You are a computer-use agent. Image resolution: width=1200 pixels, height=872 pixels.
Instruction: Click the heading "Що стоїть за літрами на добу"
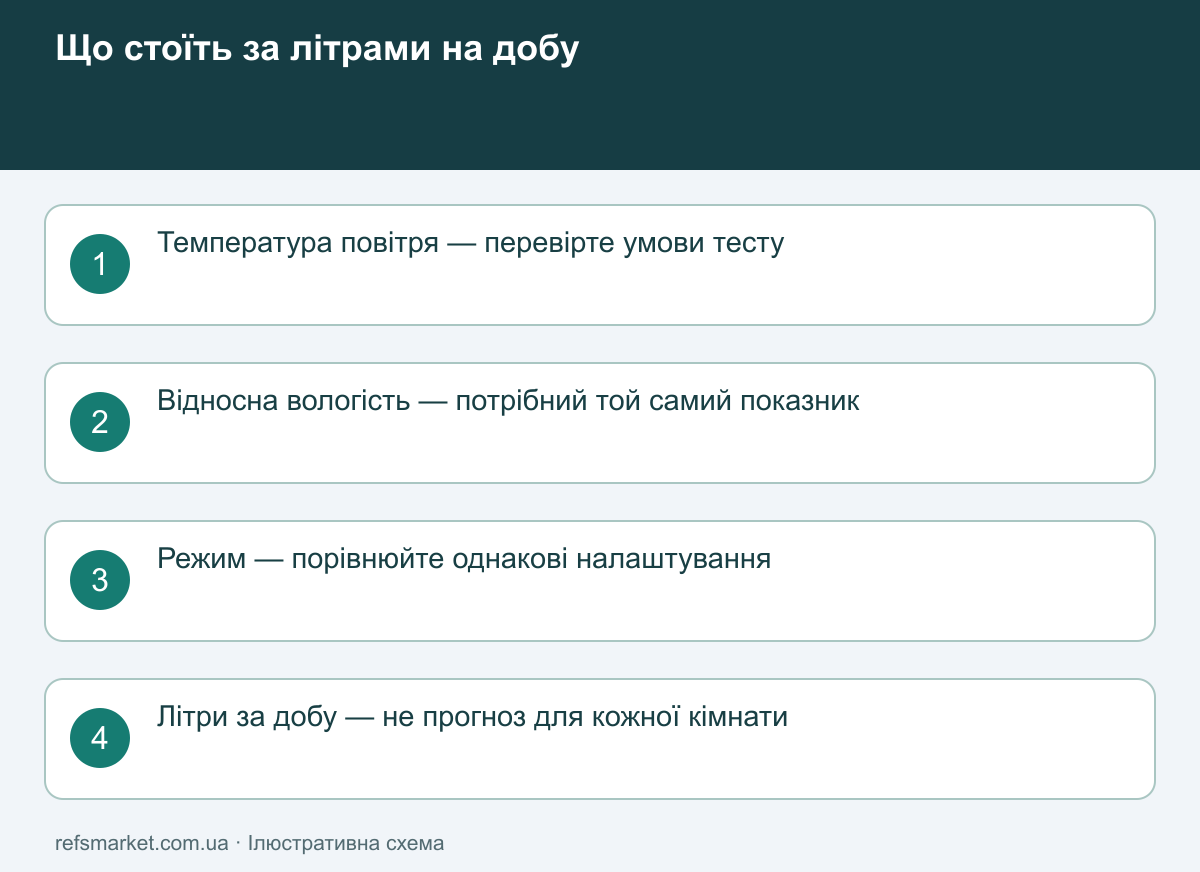(318, 49)
